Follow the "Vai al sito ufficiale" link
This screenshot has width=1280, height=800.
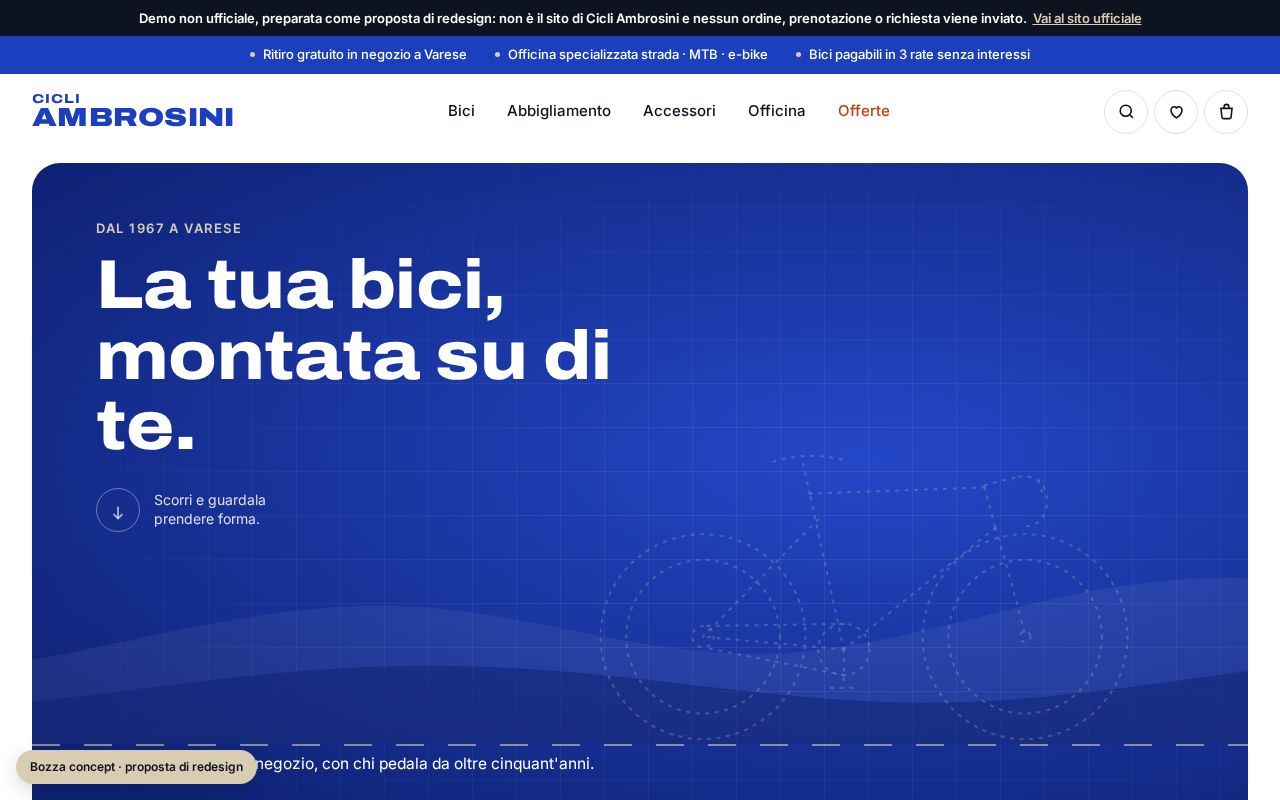1087,18
